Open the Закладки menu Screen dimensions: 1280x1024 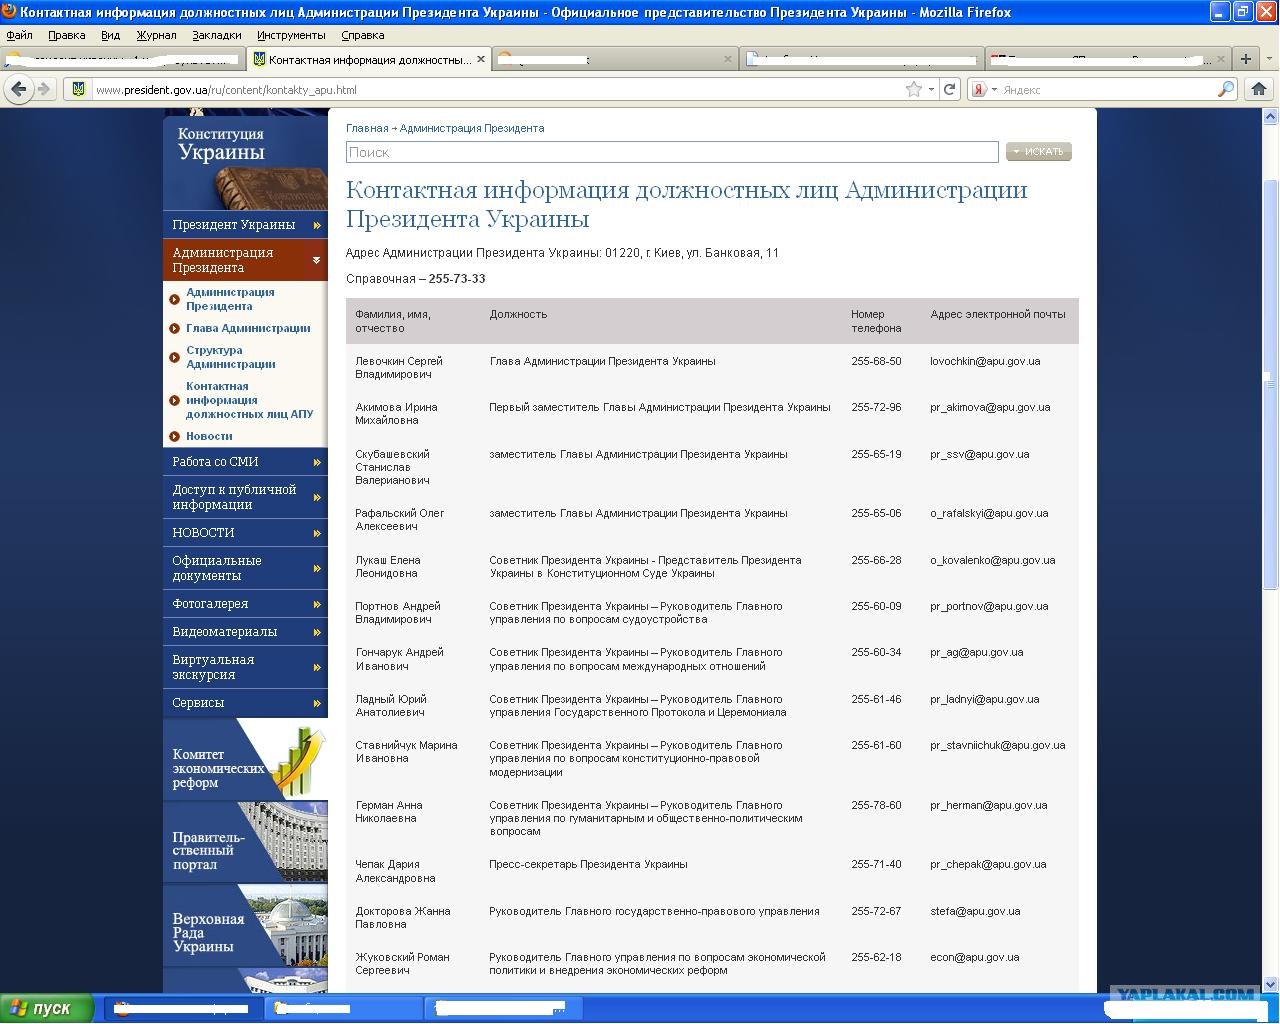(216, 35)
